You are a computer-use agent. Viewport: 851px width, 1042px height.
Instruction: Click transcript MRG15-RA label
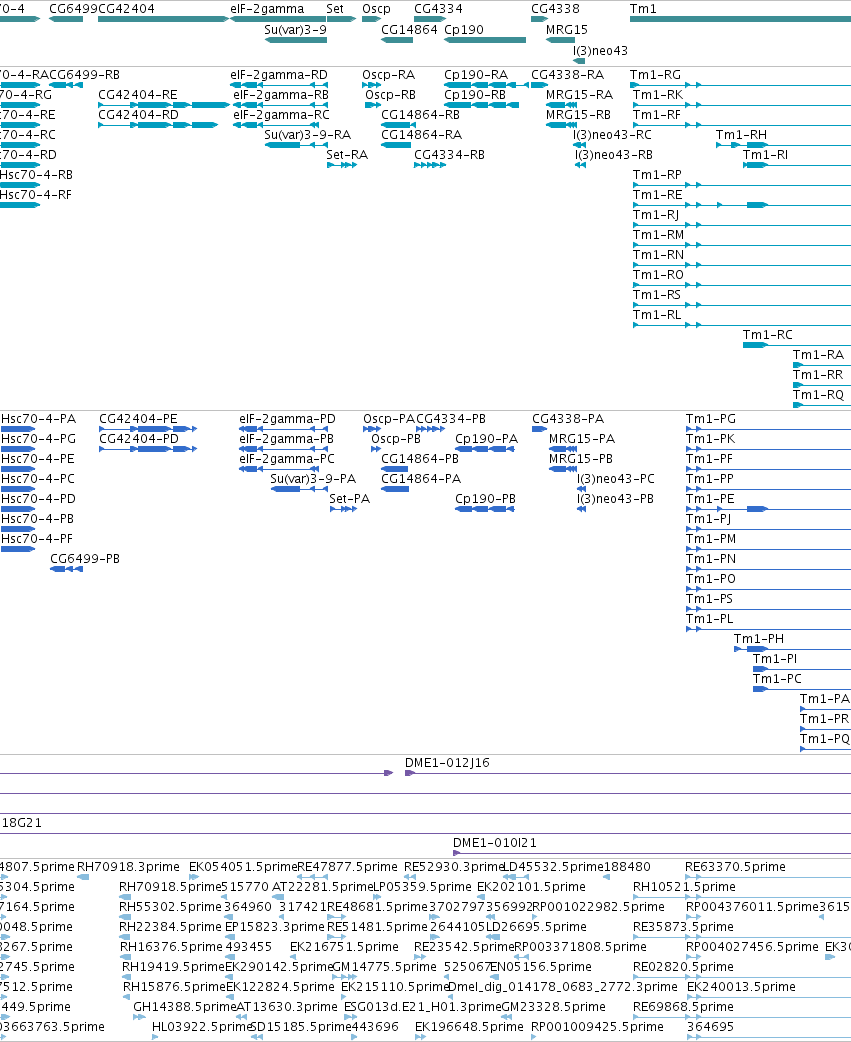[579, 95]
